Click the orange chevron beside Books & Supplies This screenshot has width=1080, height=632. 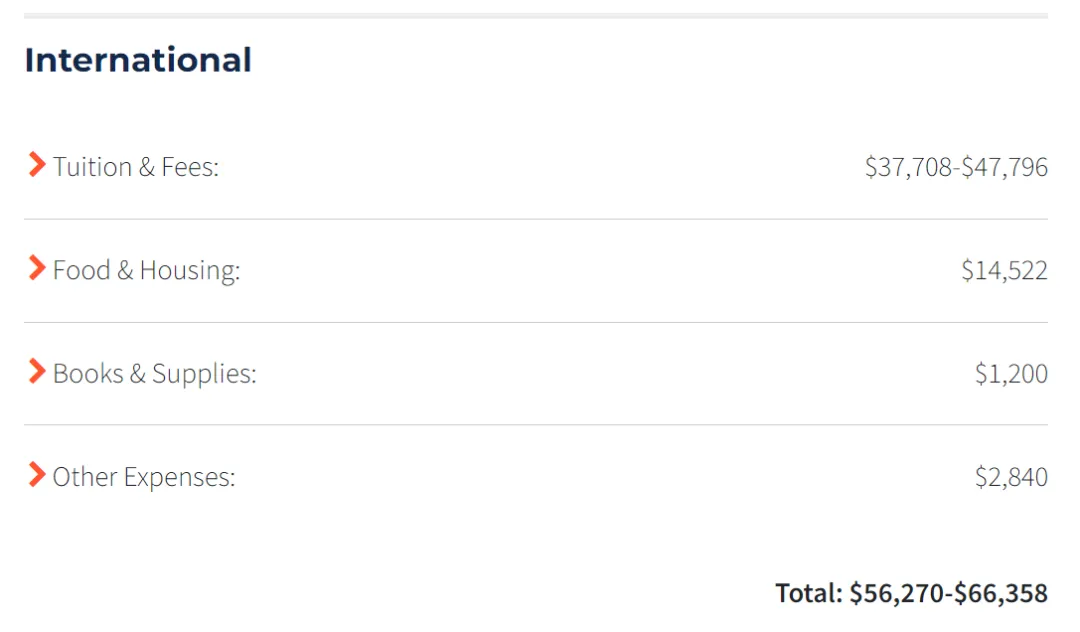point(37,371)
